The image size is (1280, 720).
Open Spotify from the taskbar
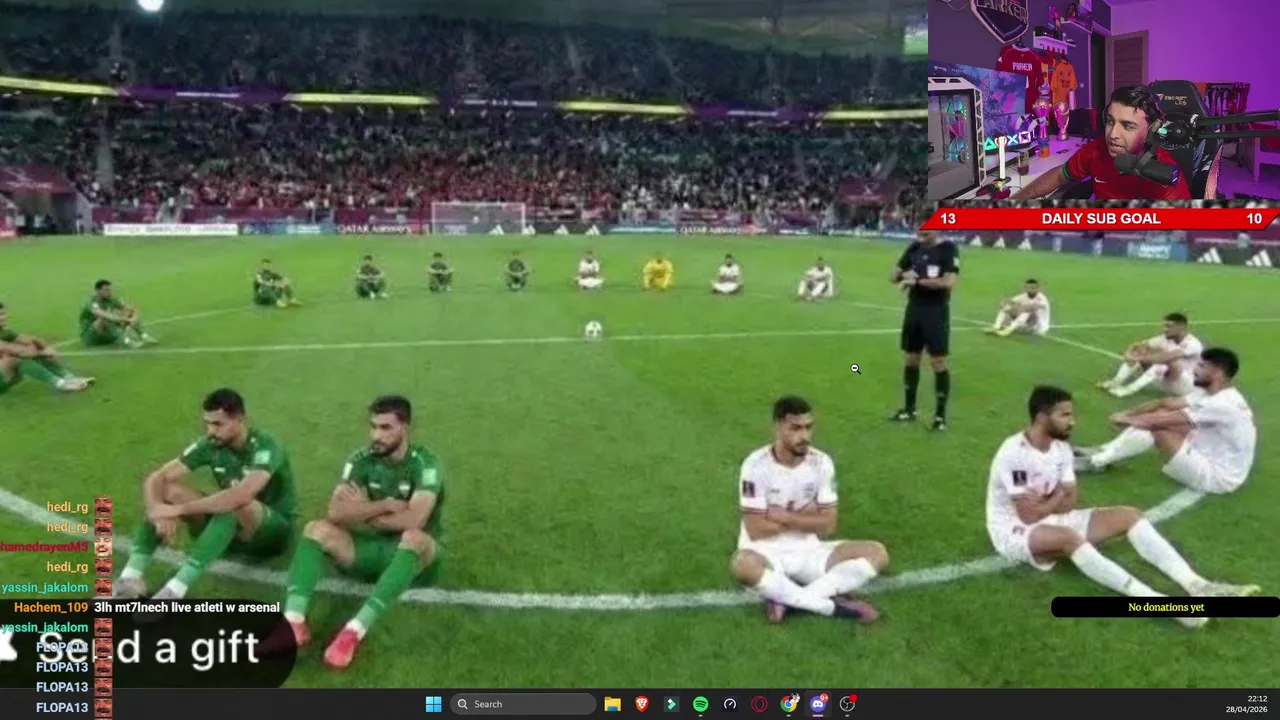coord(700,704)
